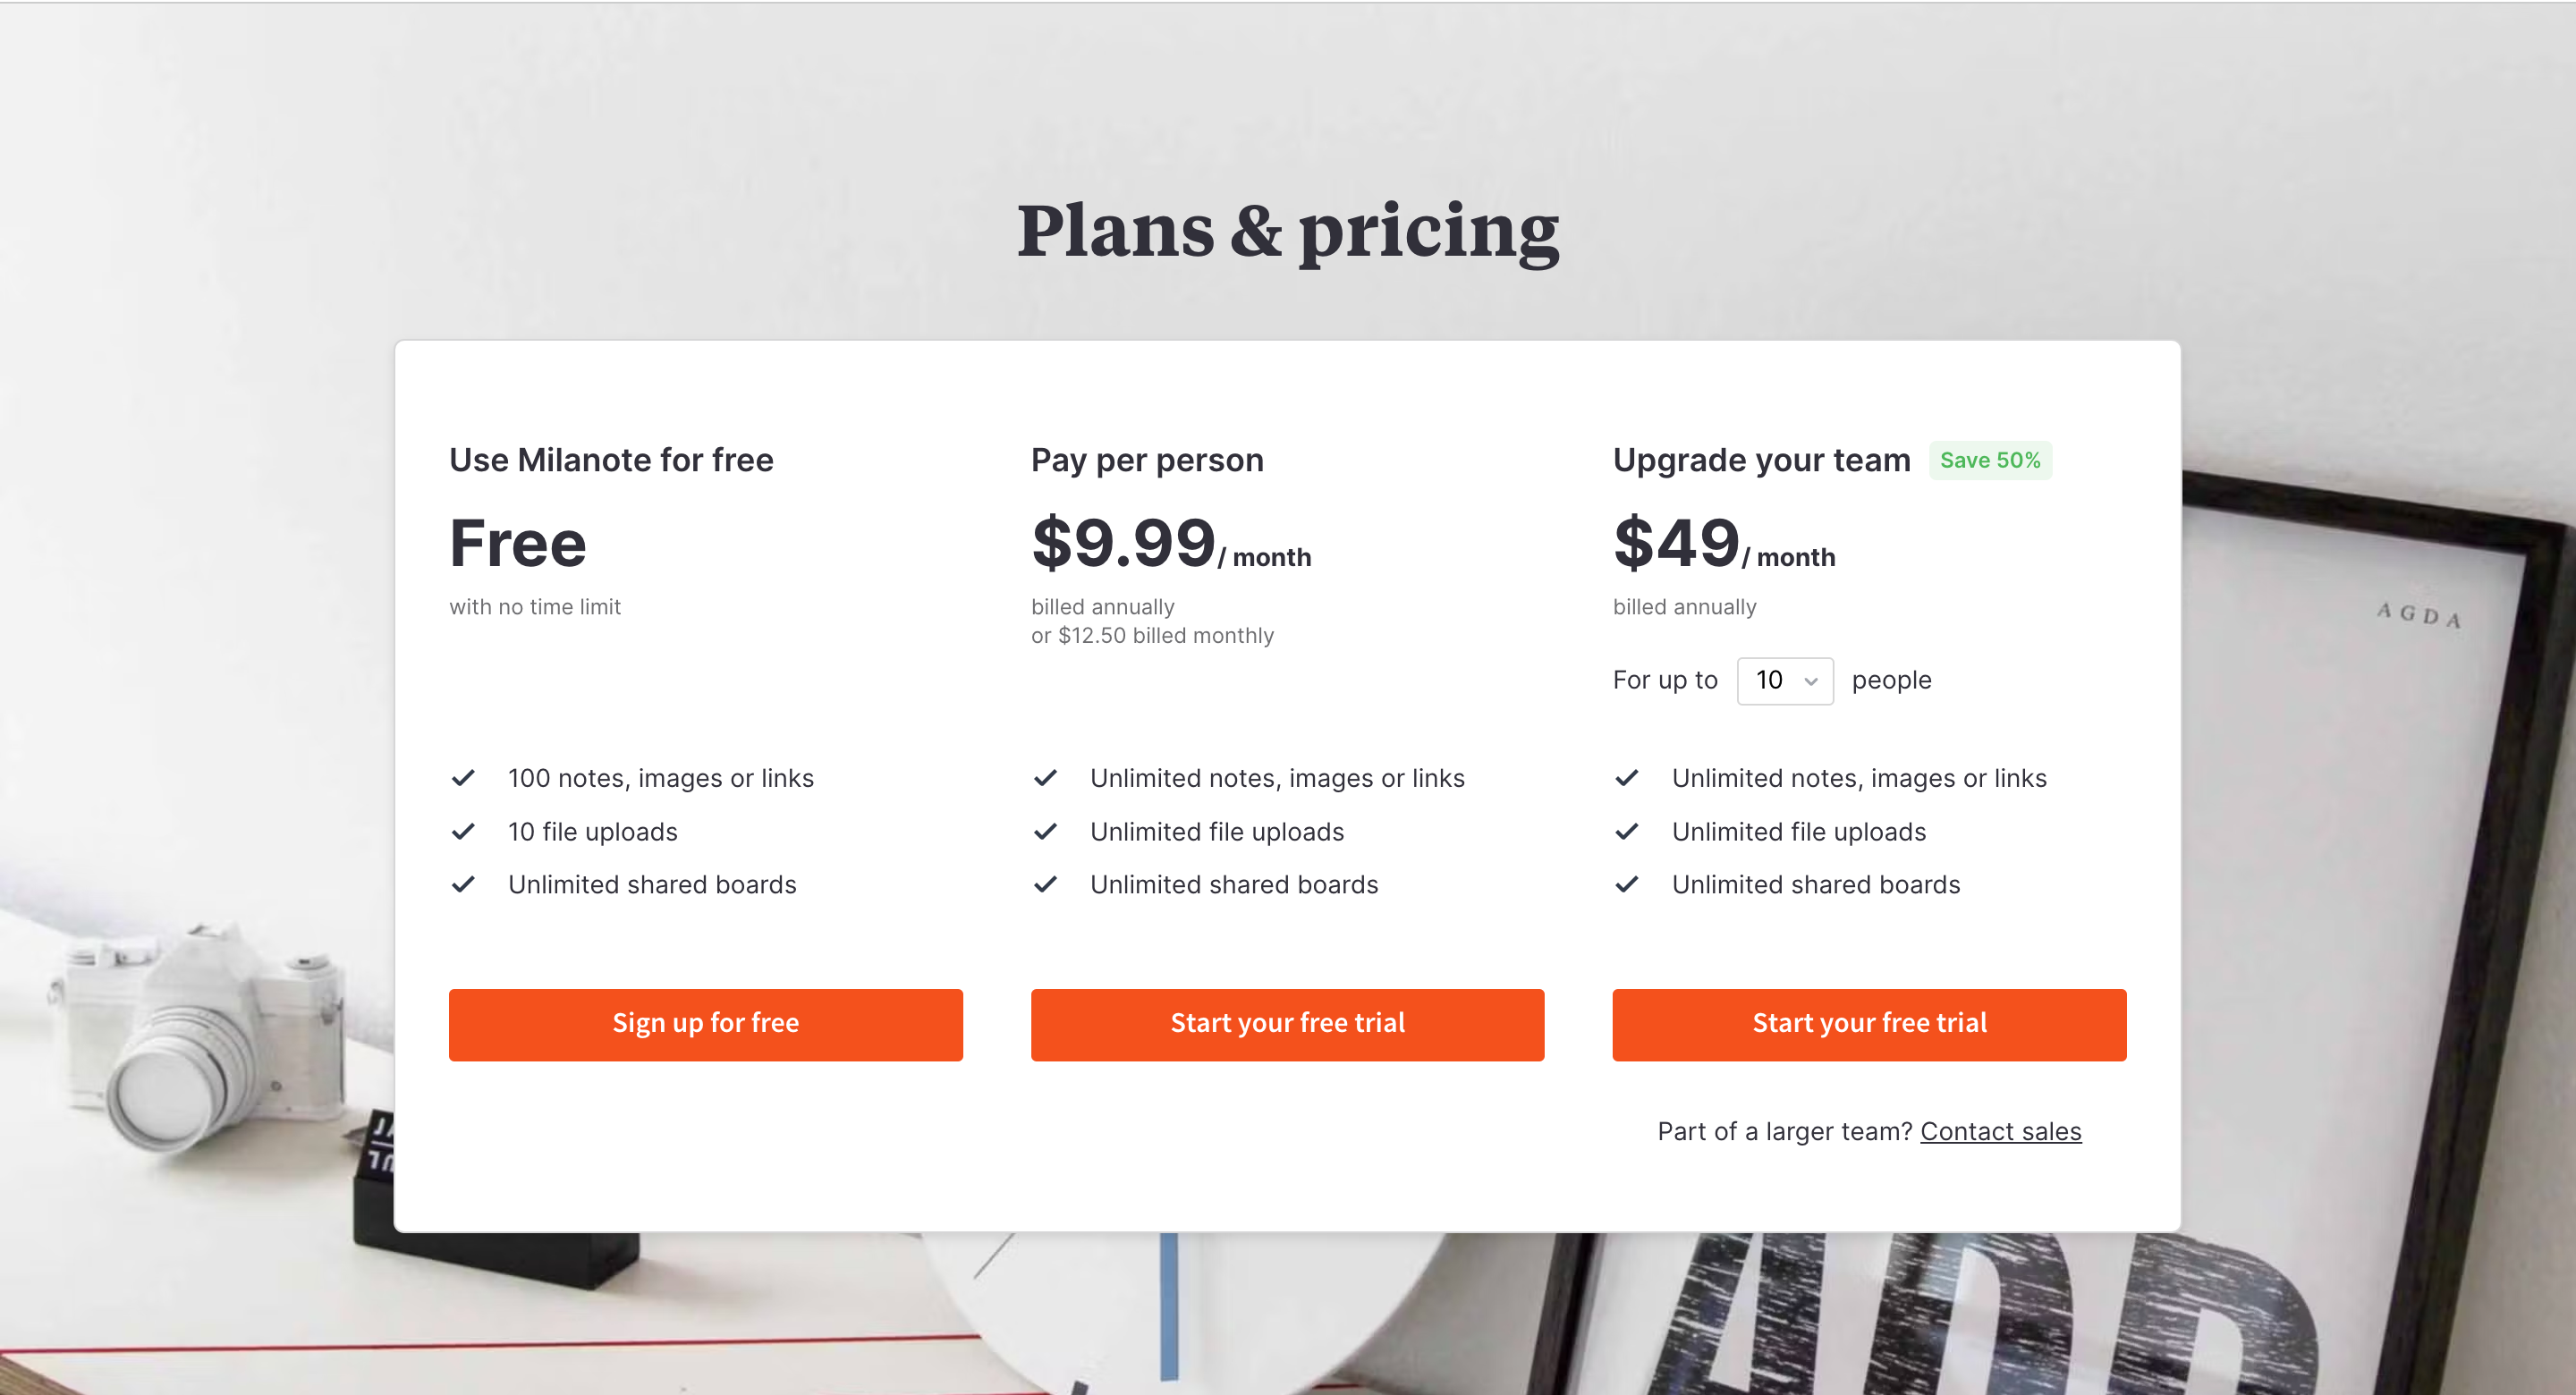Follow the Contact sales link
Screen dimensions: 2576x1395
tap(2000, 1131)
